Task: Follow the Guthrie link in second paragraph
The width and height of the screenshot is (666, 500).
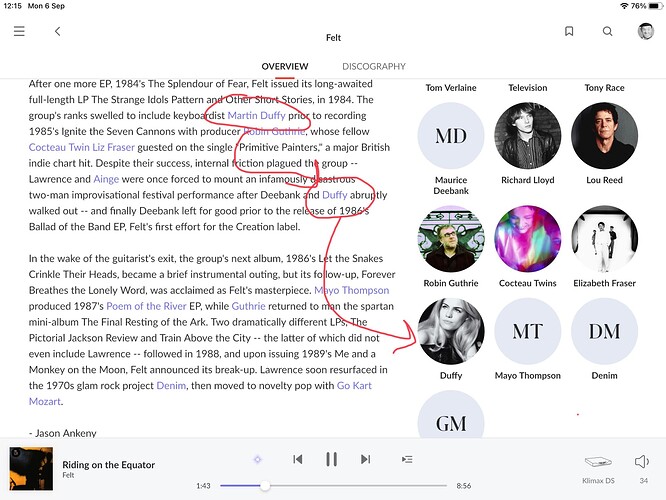Action: pyautogui.click(x=248, y=306)
